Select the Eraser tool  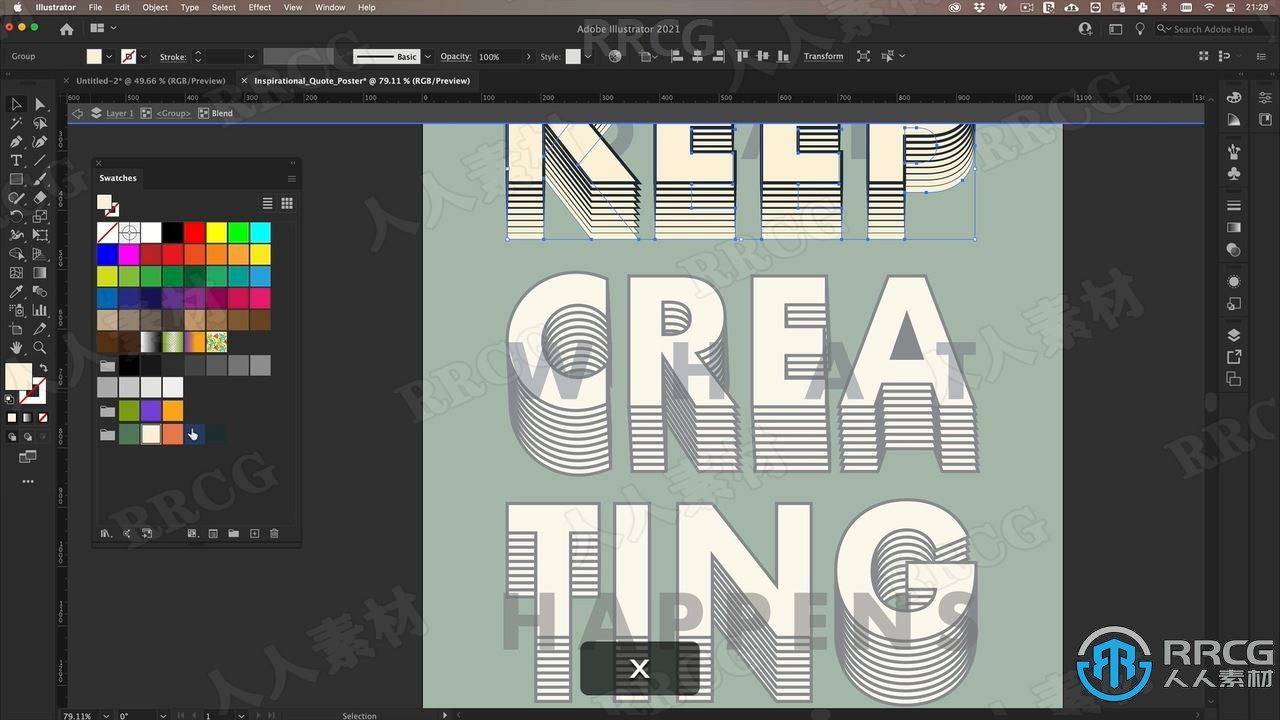pos(40,198)
